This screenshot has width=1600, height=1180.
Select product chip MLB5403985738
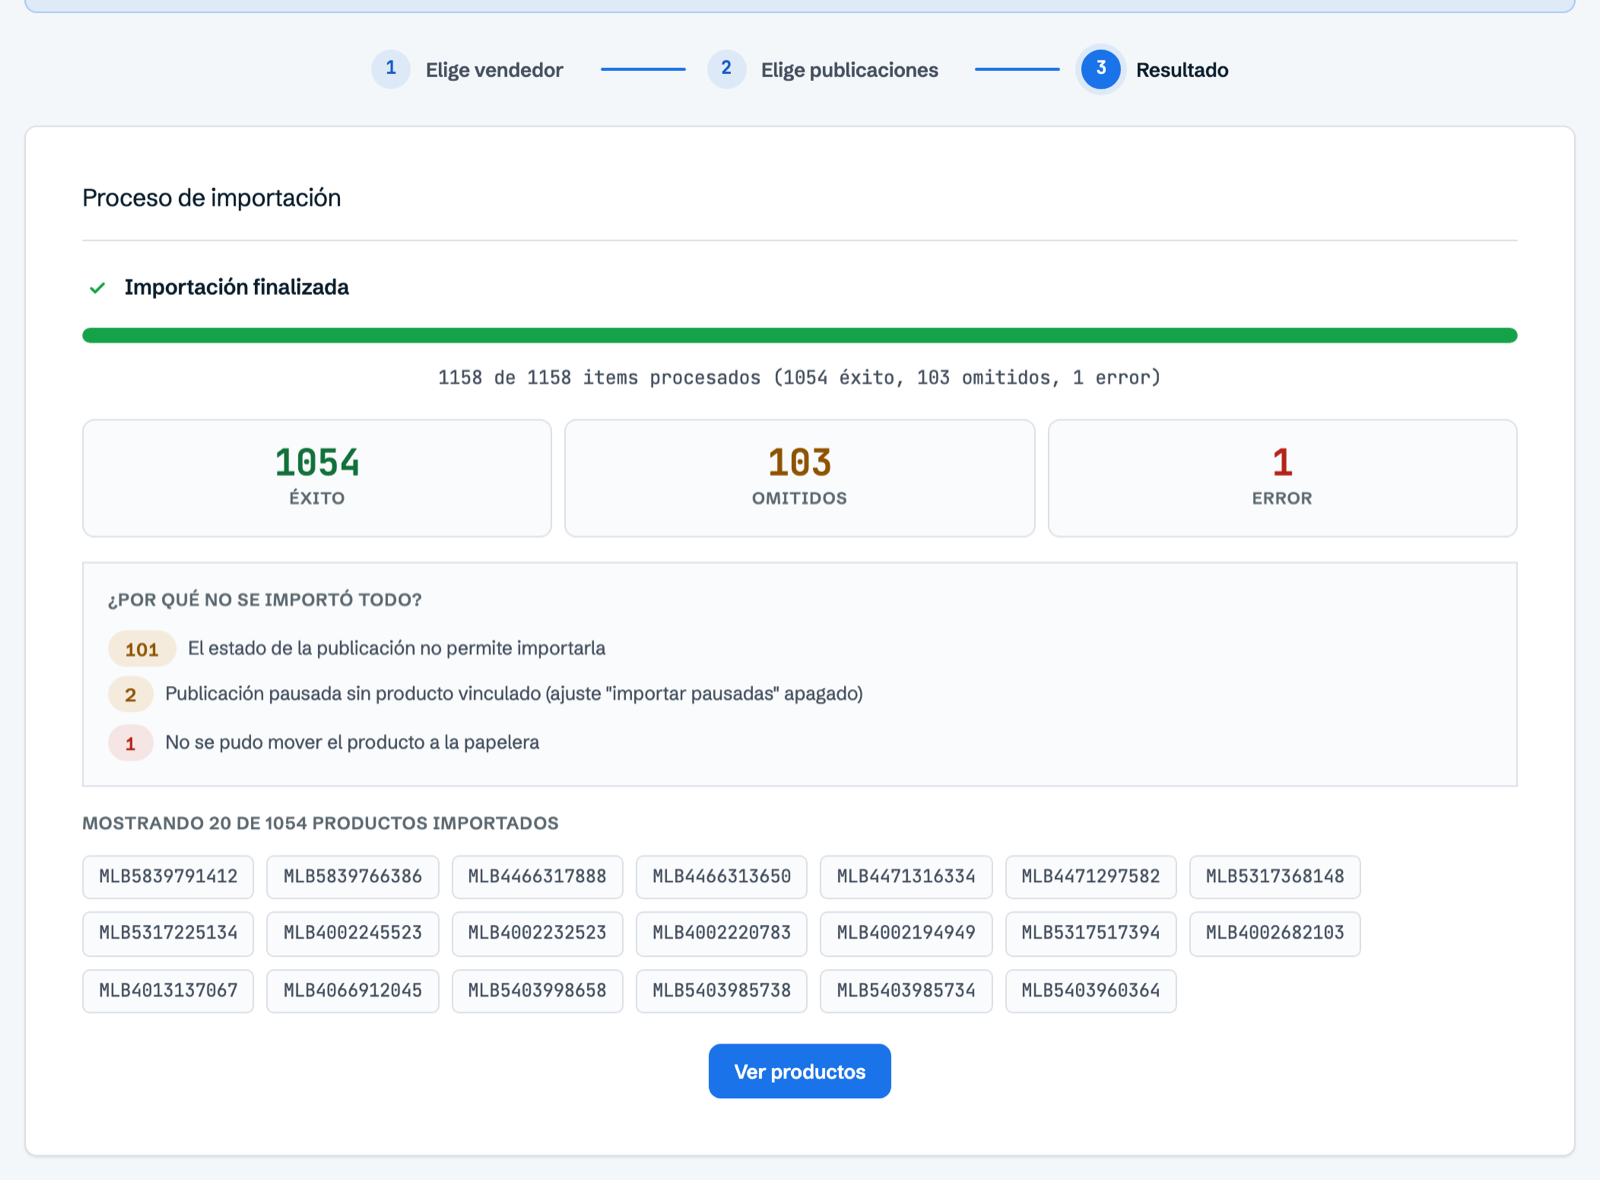(722, 991)
